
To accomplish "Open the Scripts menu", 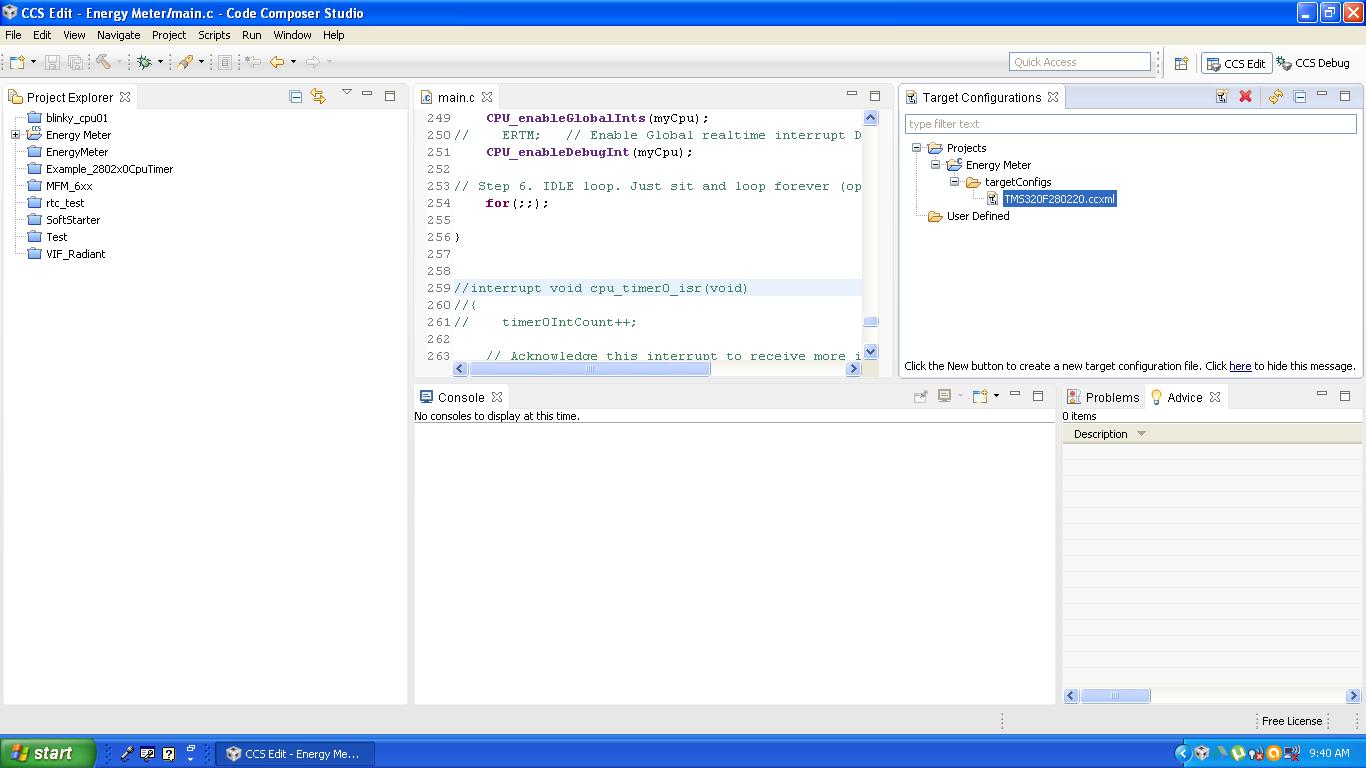I will tap(214, 35).
